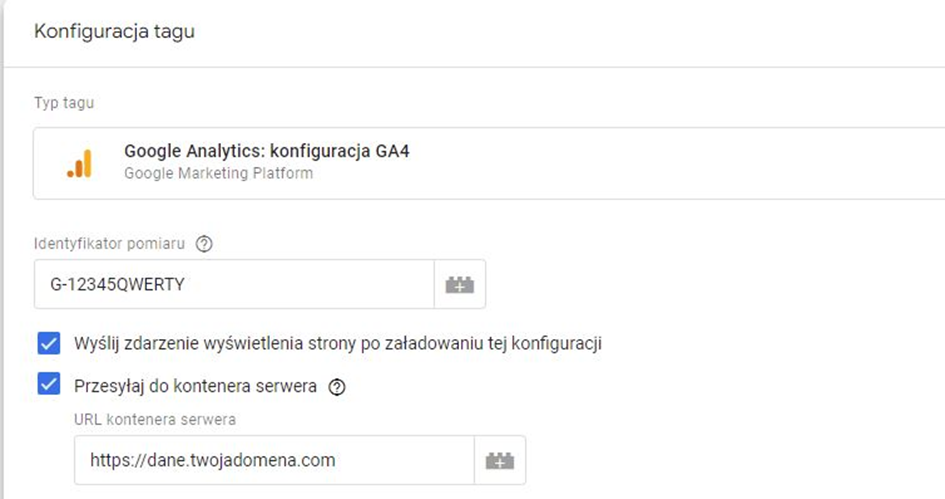The width and height of the screenshot is (945, 499).
Task: Open help icon beside Identyfikator pomiaru
Action: (205, 243)
